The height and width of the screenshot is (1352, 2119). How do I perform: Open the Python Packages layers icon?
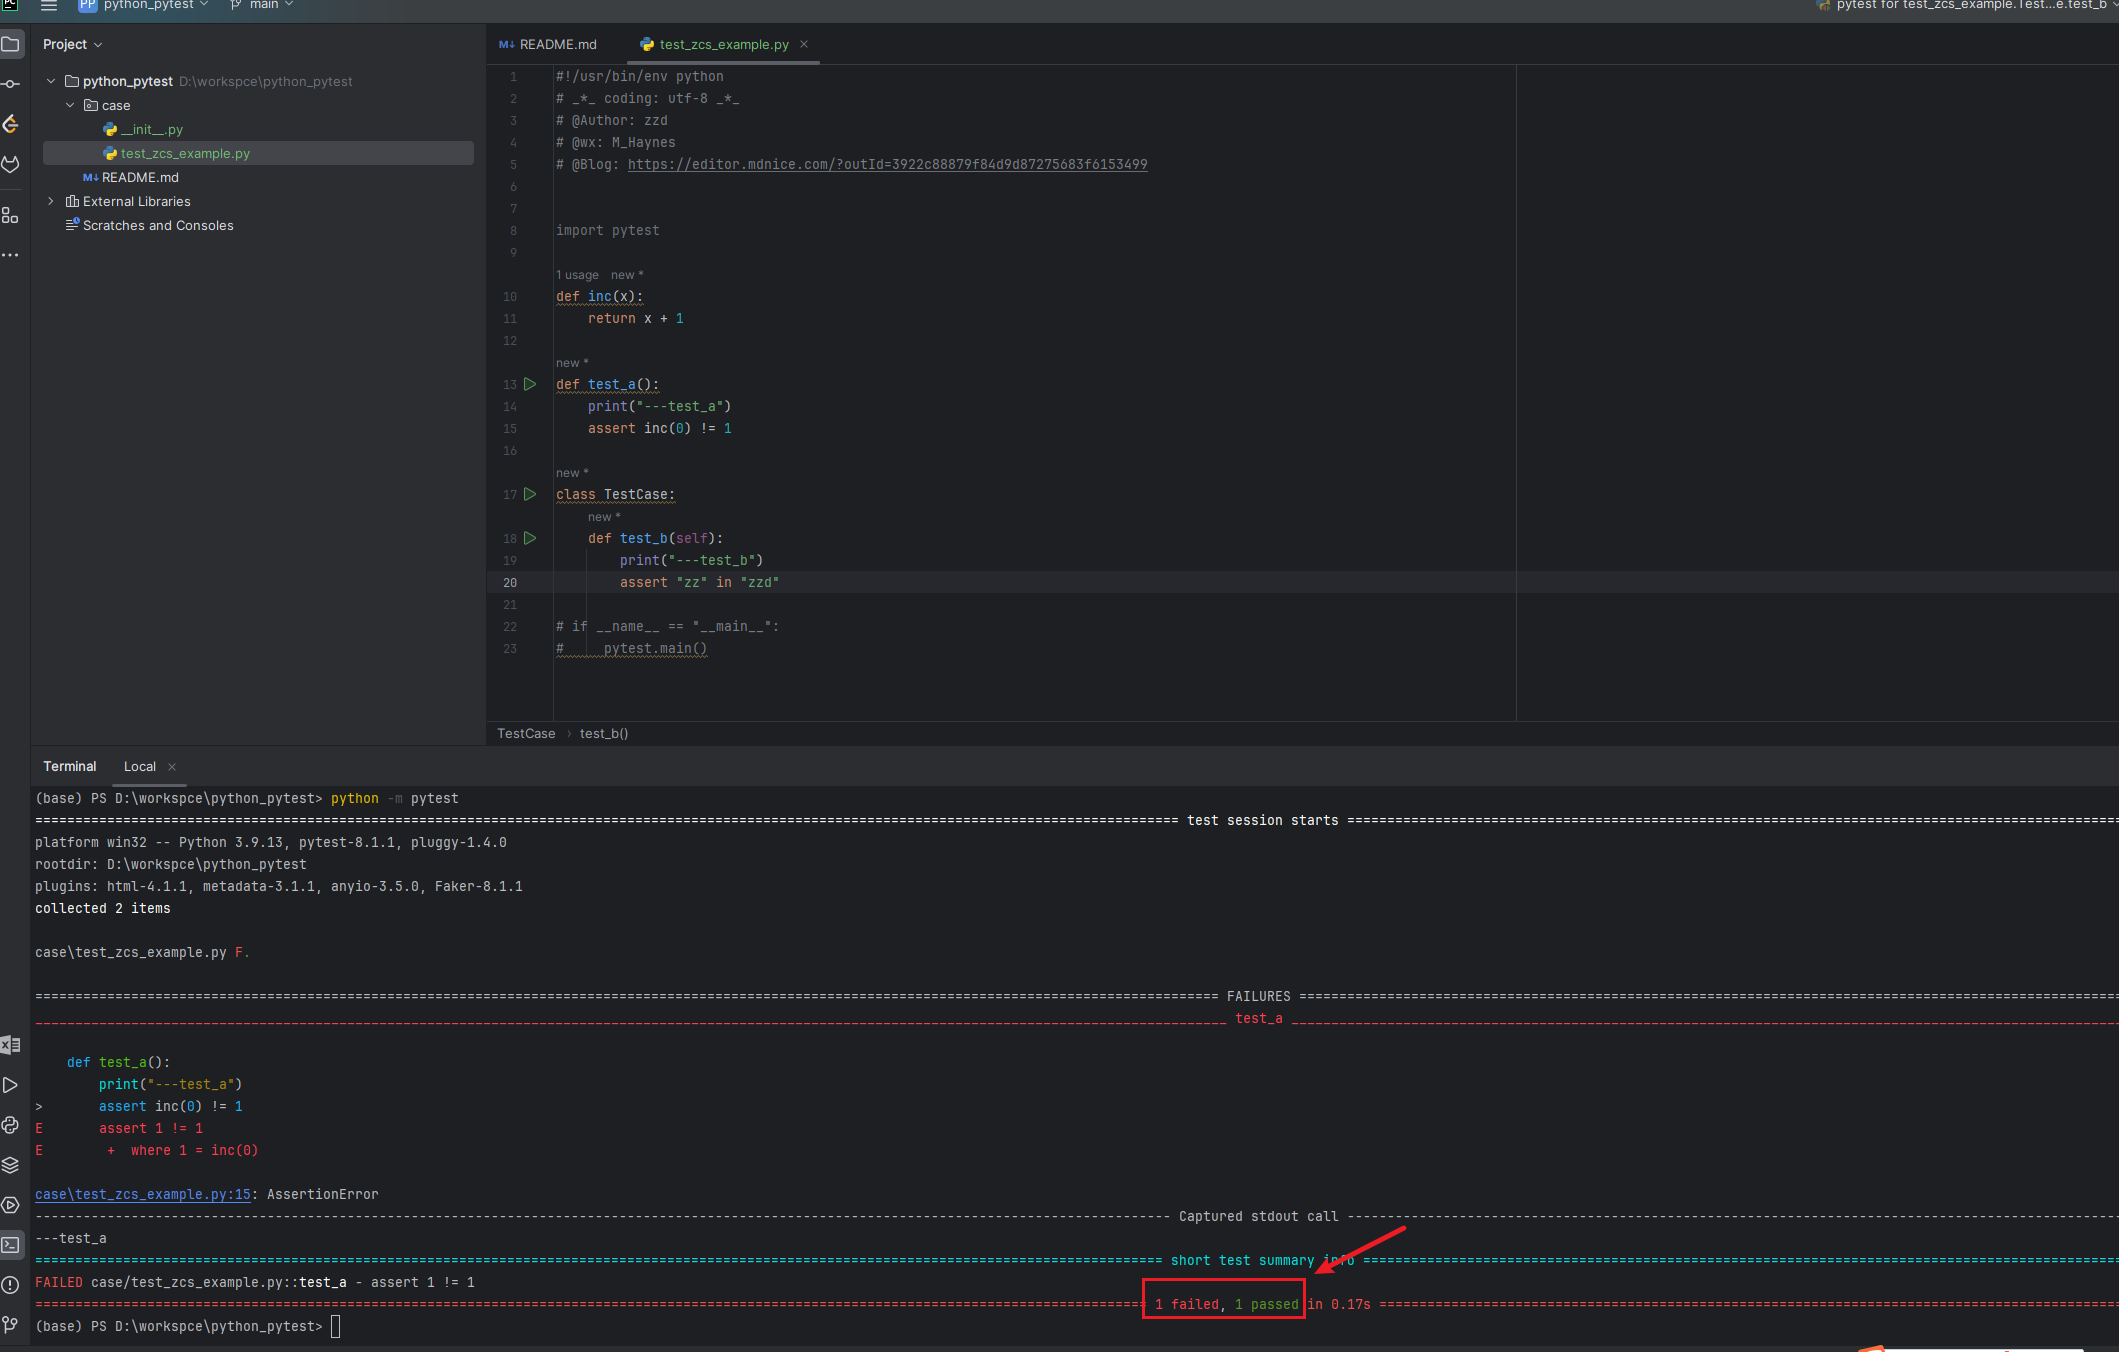(11, 1165)
